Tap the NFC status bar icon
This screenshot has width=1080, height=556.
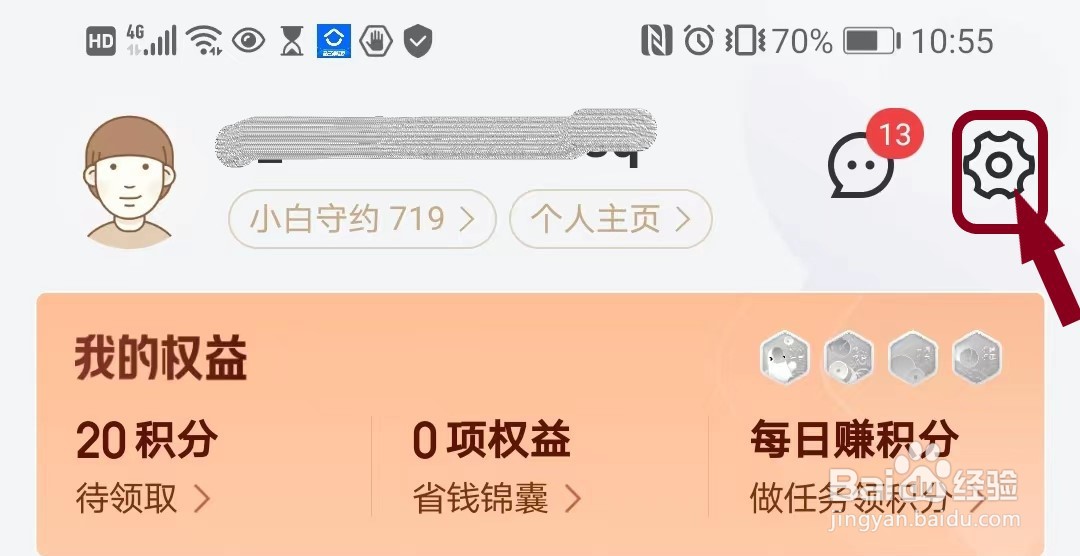coord(656,41)
